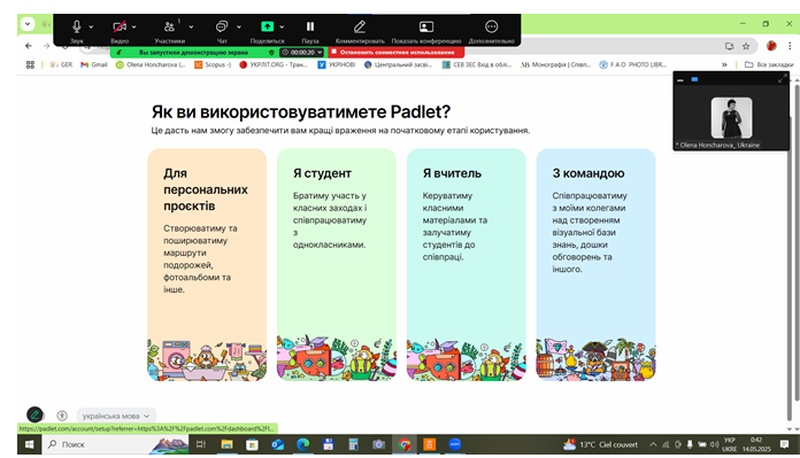Open the Все закладки folder
Viewport: 800px width, 458px height.
[x=769, y=65]
